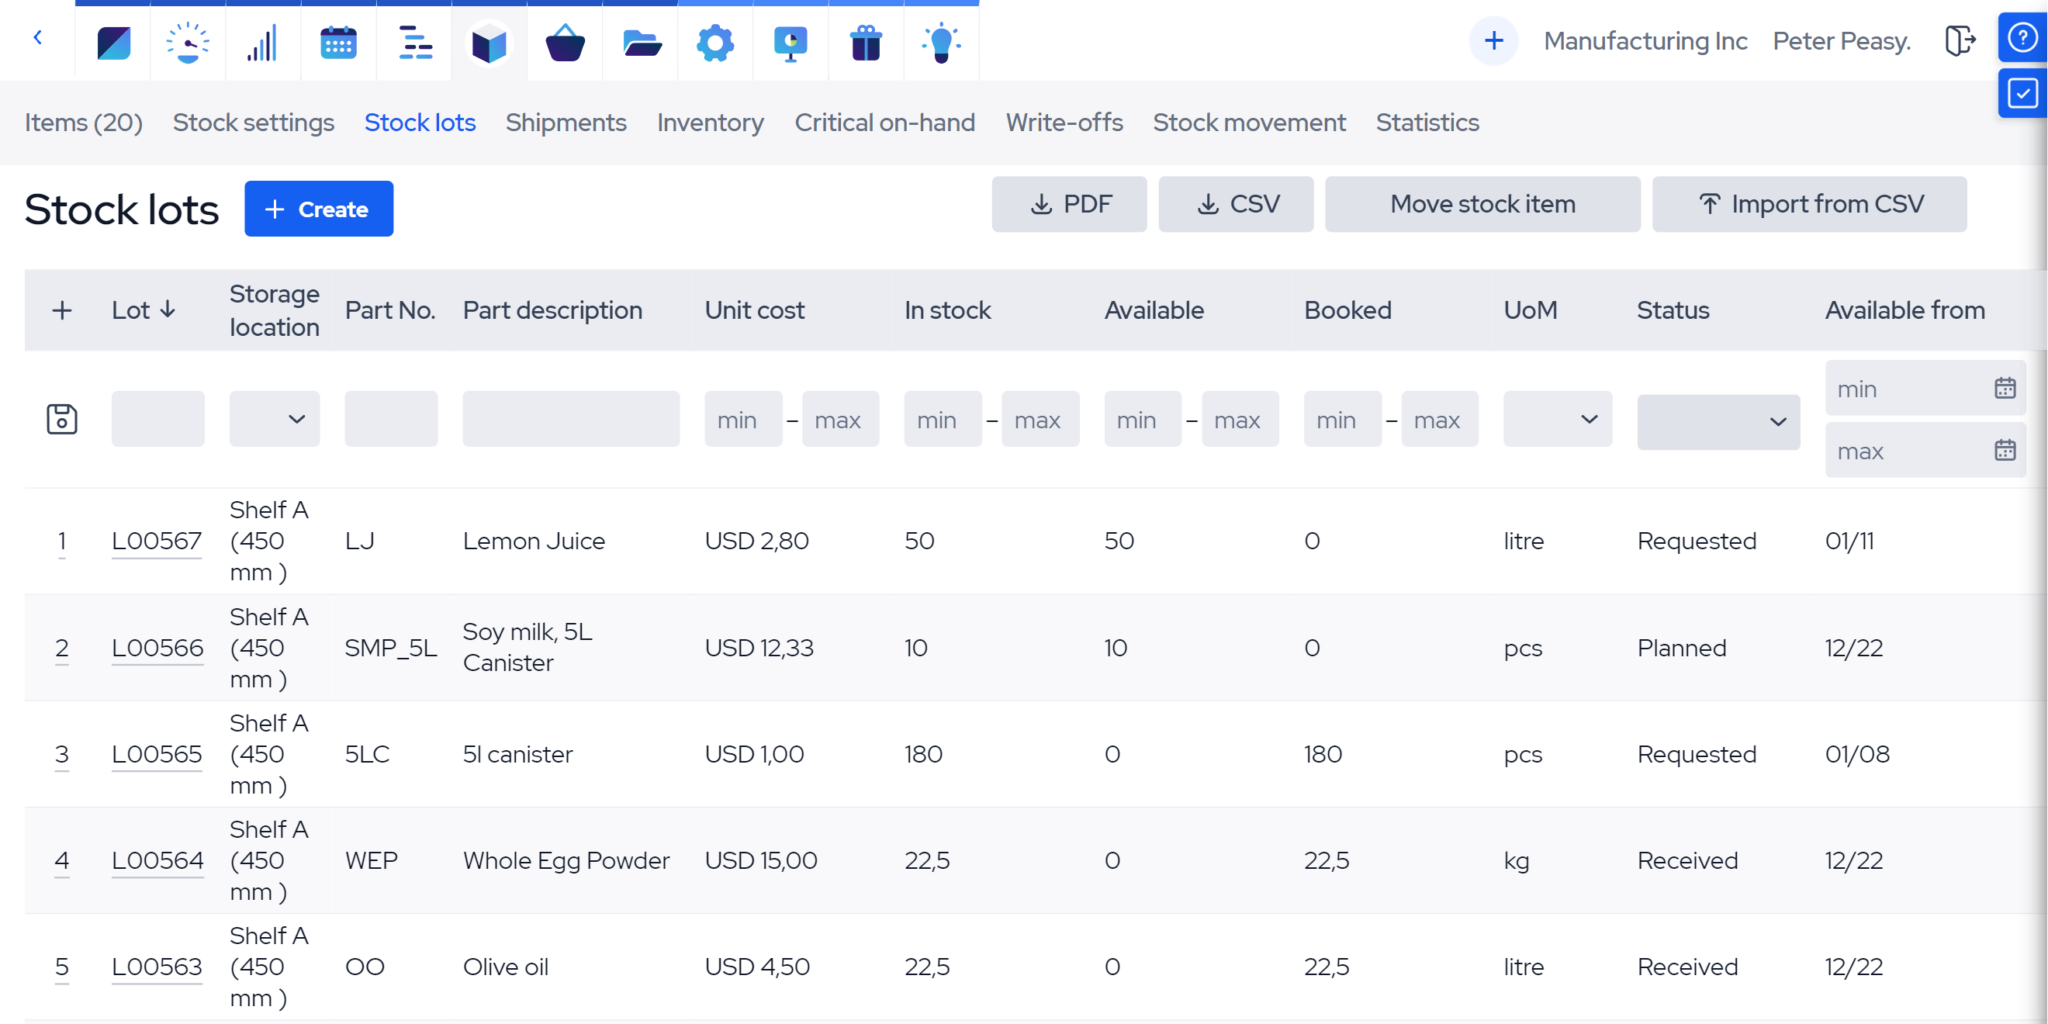Open the CRM speedometer icon

pyautogui.click(x=187, y=42)
